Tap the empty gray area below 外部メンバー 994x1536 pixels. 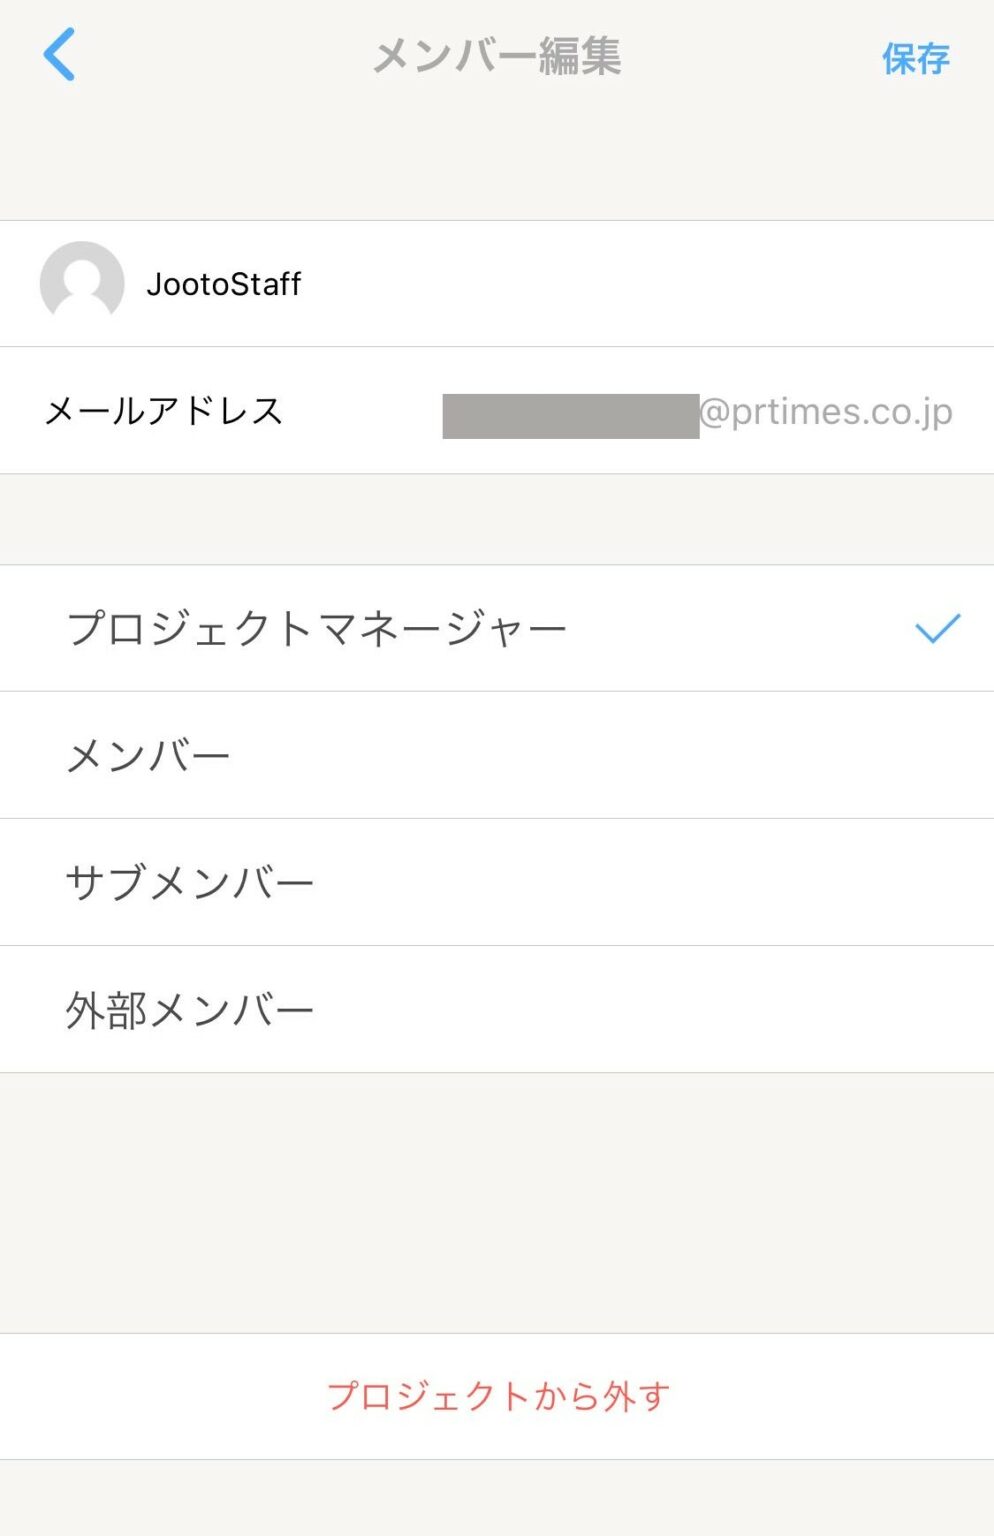click(x=497, y=1200)
